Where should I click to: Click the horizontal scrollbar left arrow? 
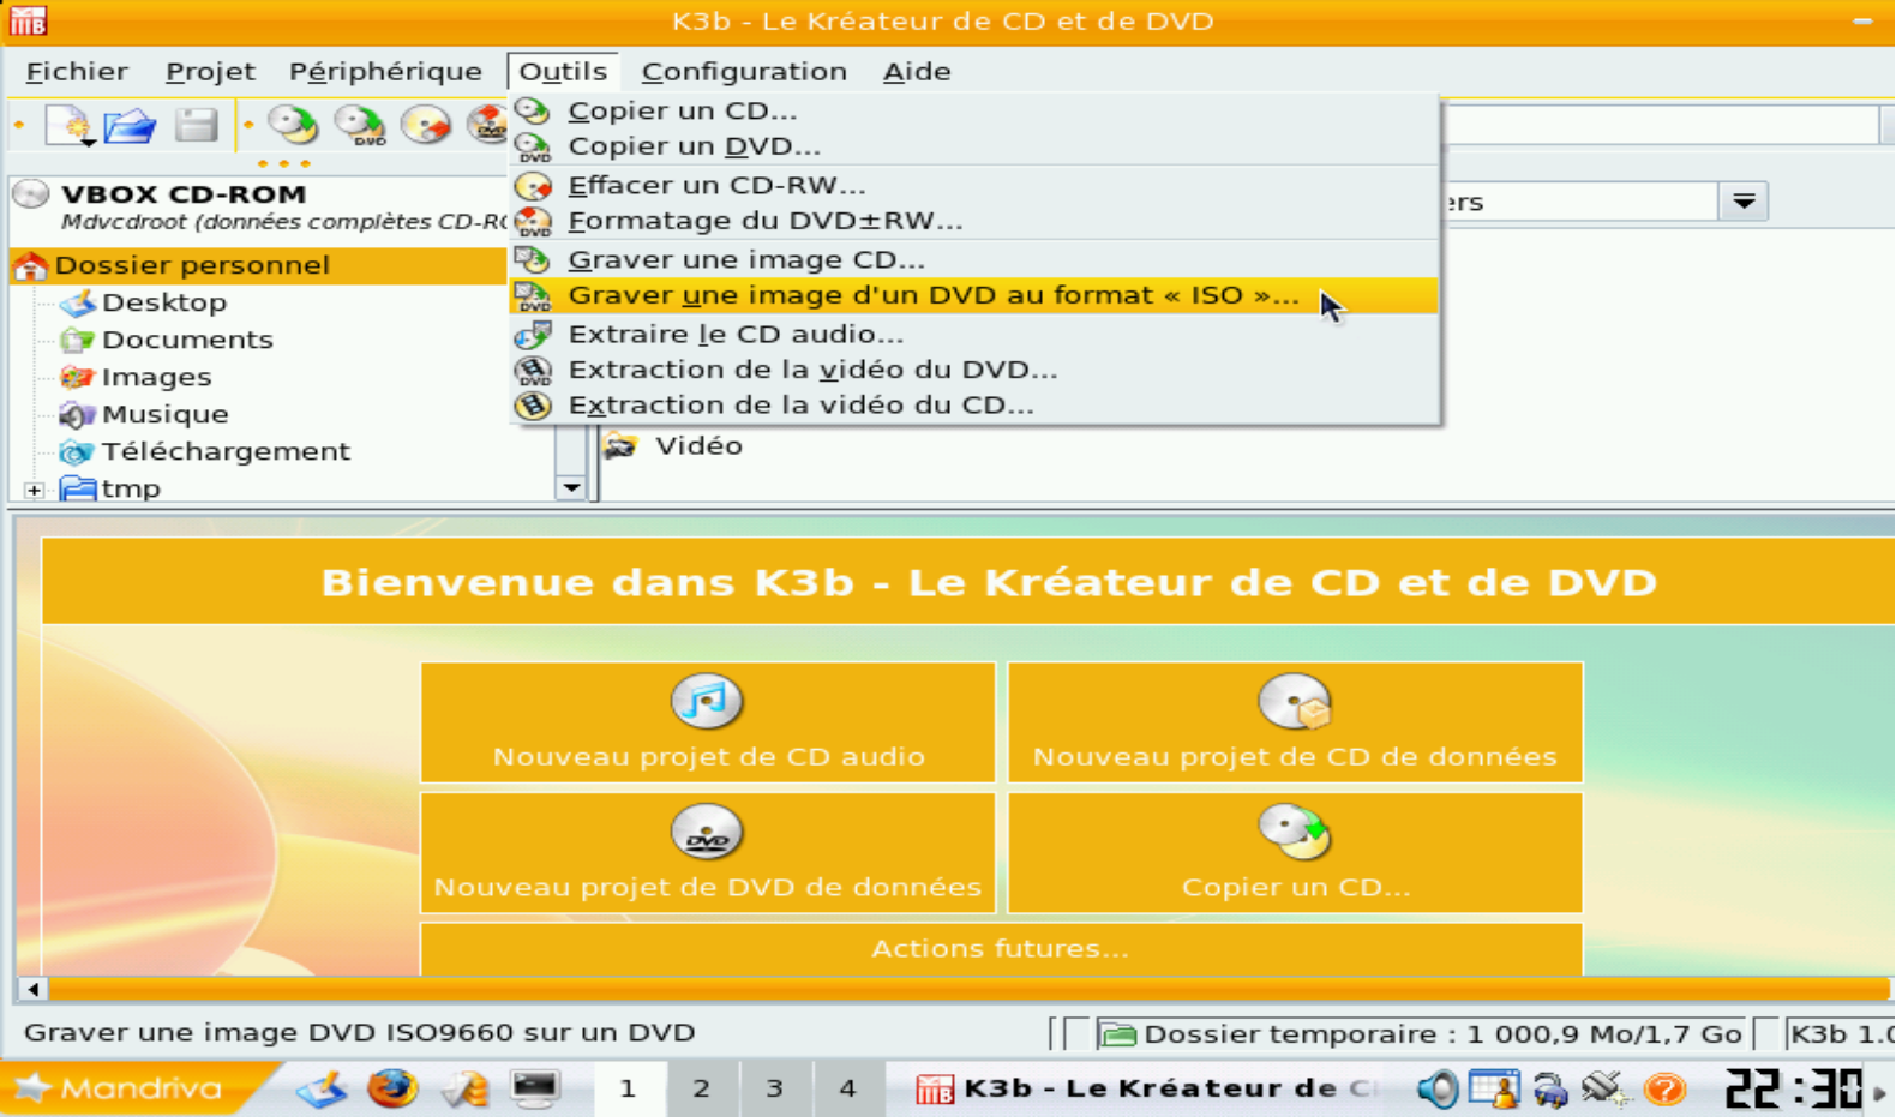tap(33, 989)
